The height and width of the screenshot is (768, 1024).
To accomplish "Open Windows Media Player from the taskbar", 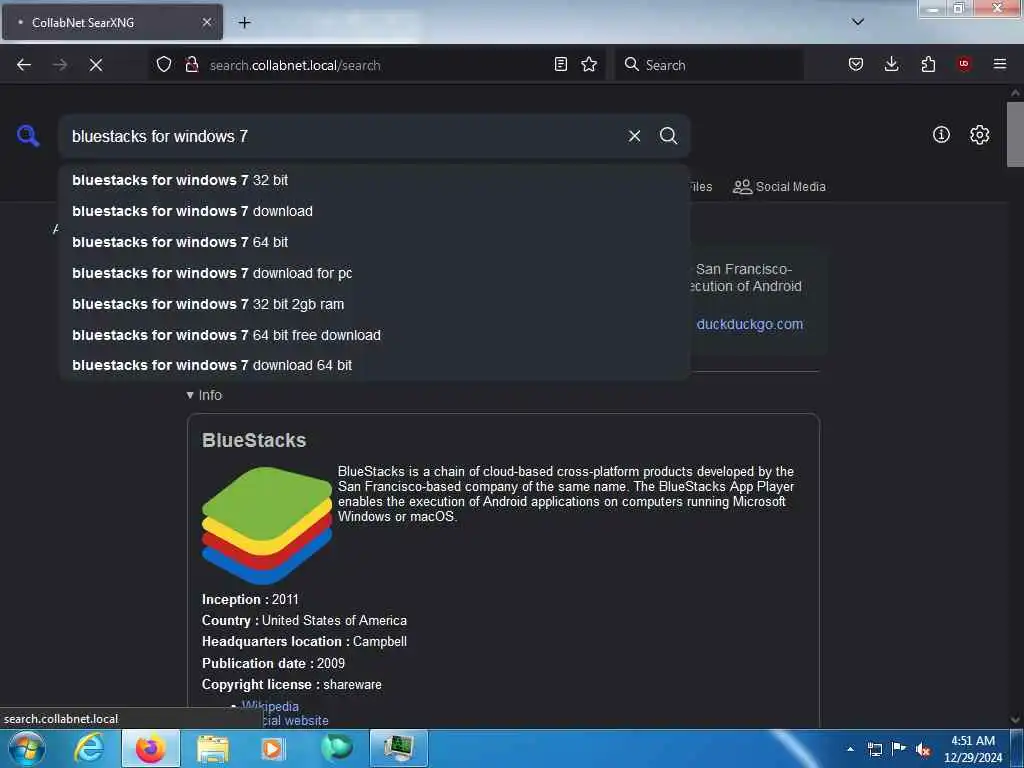I will point(272,748).
